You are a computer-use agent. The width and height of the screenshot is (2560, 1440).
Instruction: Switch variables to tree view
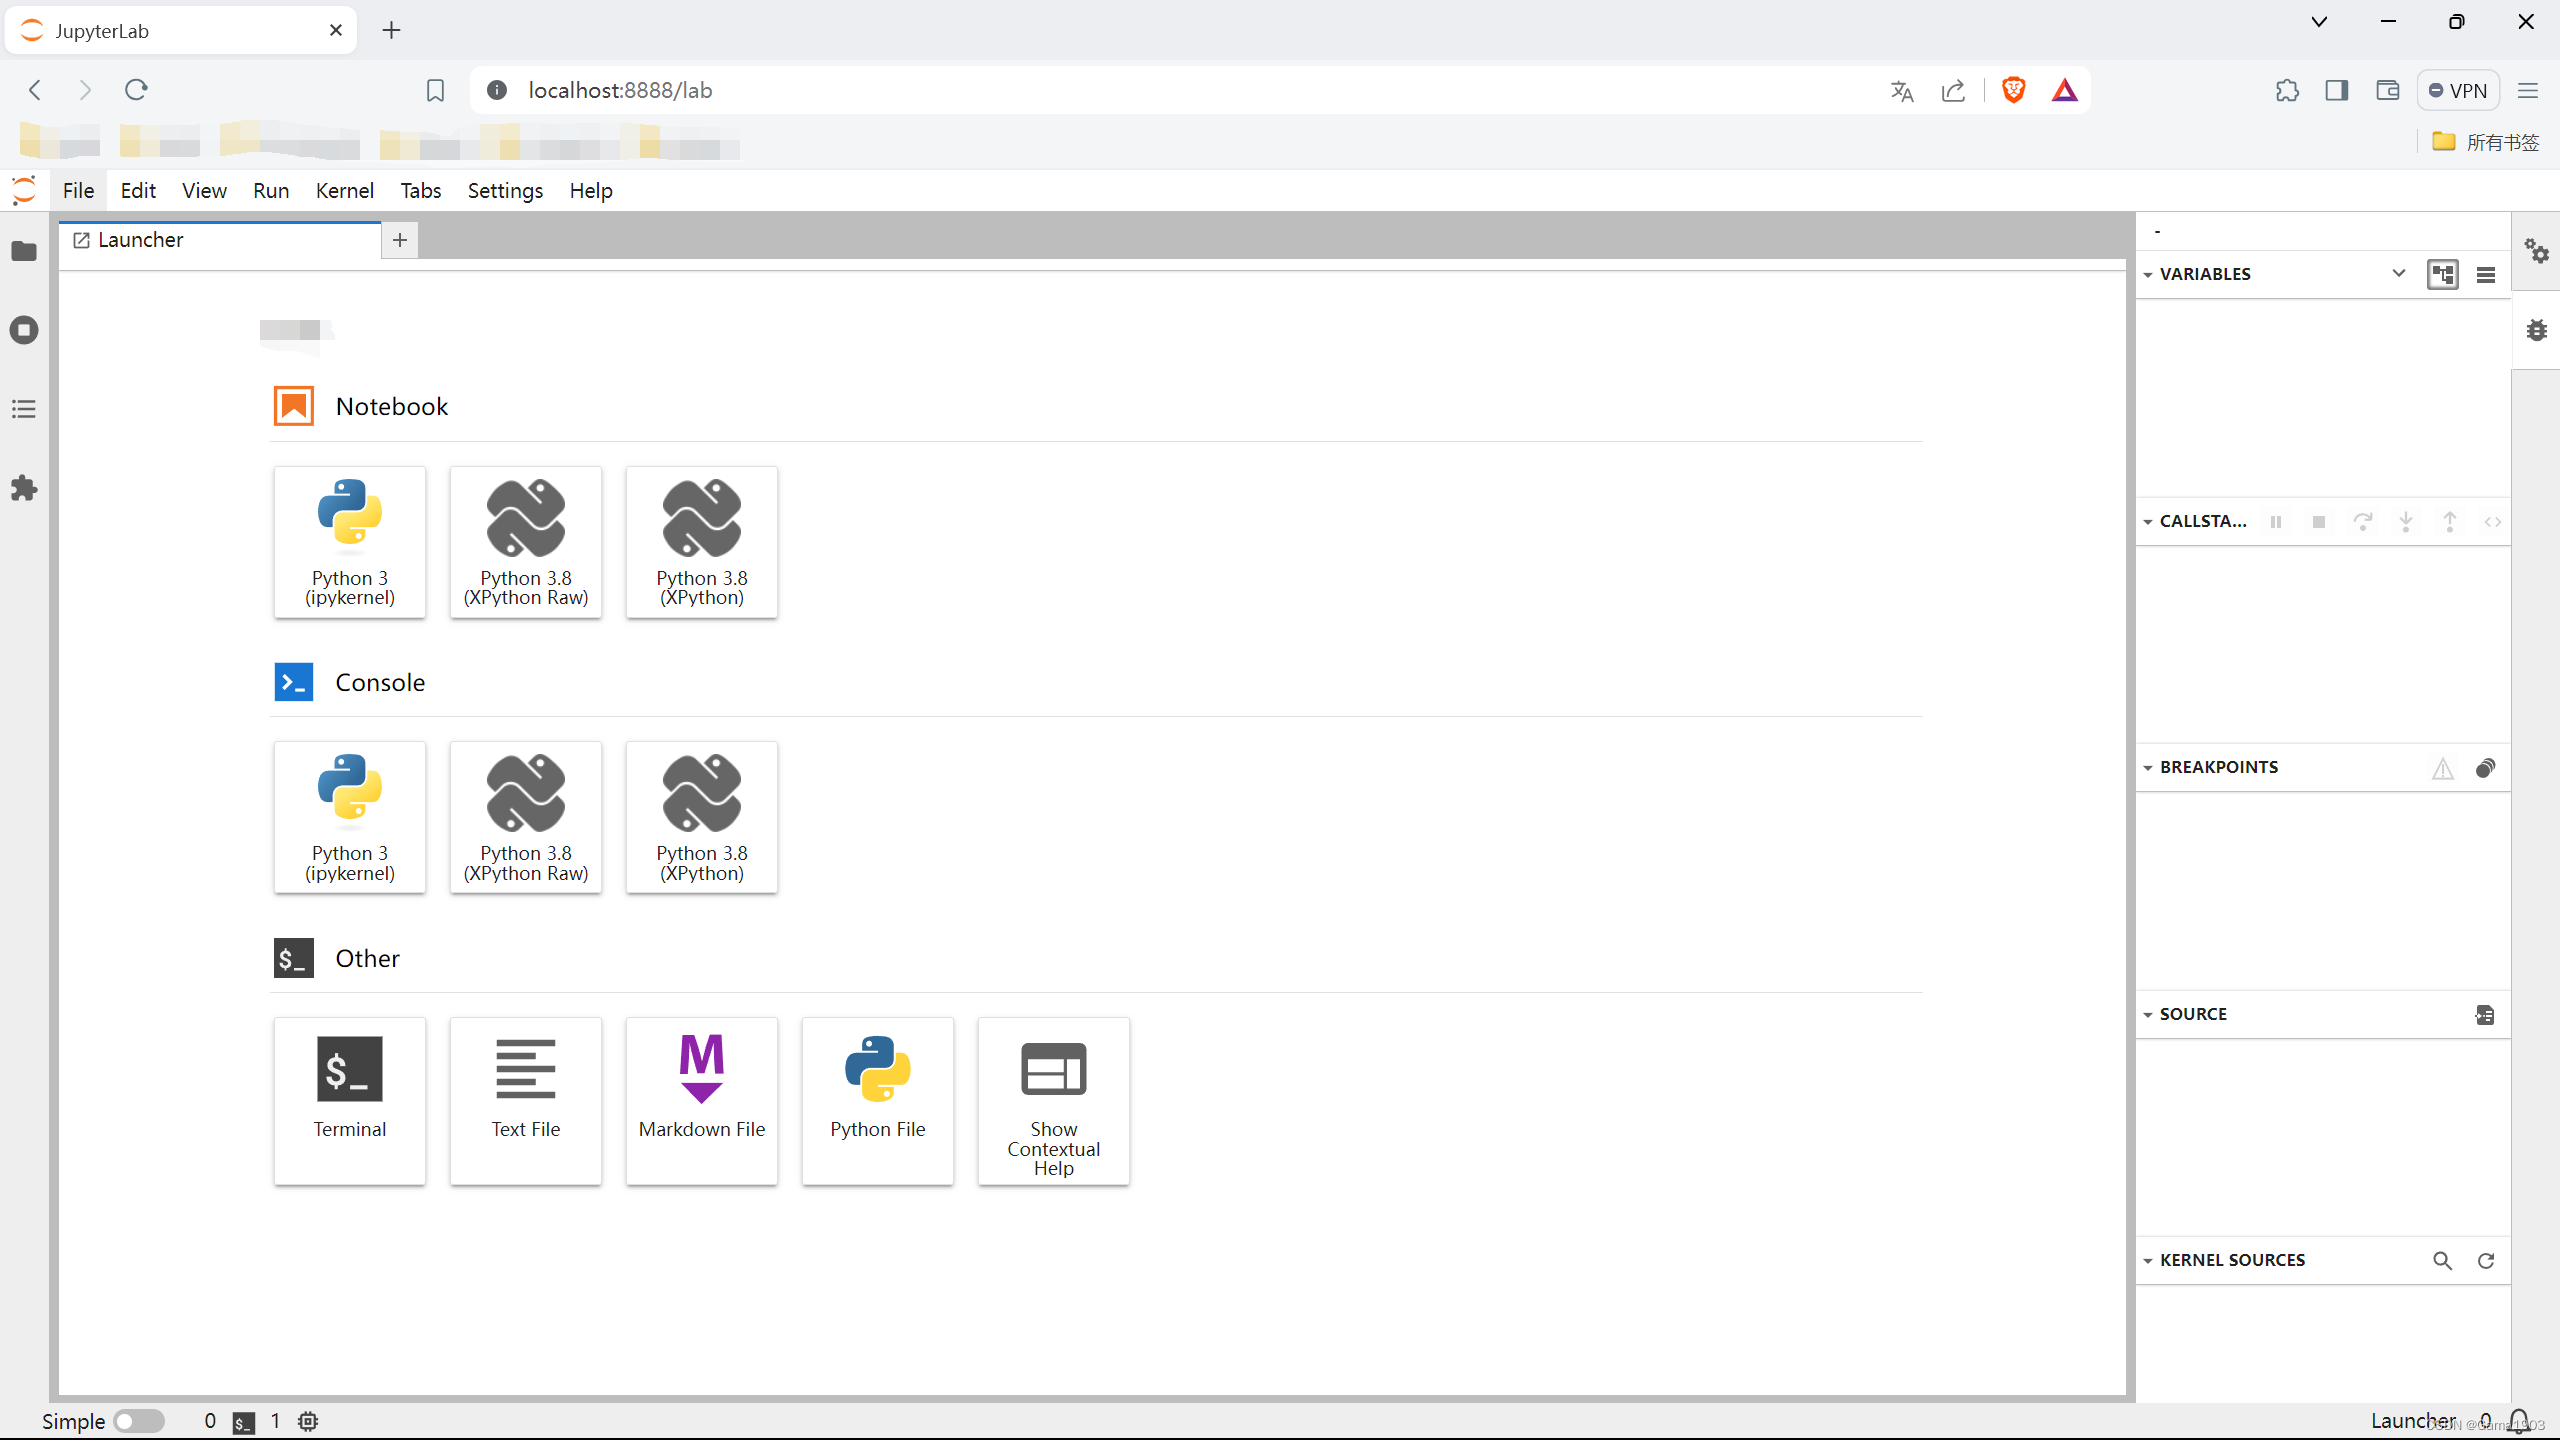[x=2442, y=274]
